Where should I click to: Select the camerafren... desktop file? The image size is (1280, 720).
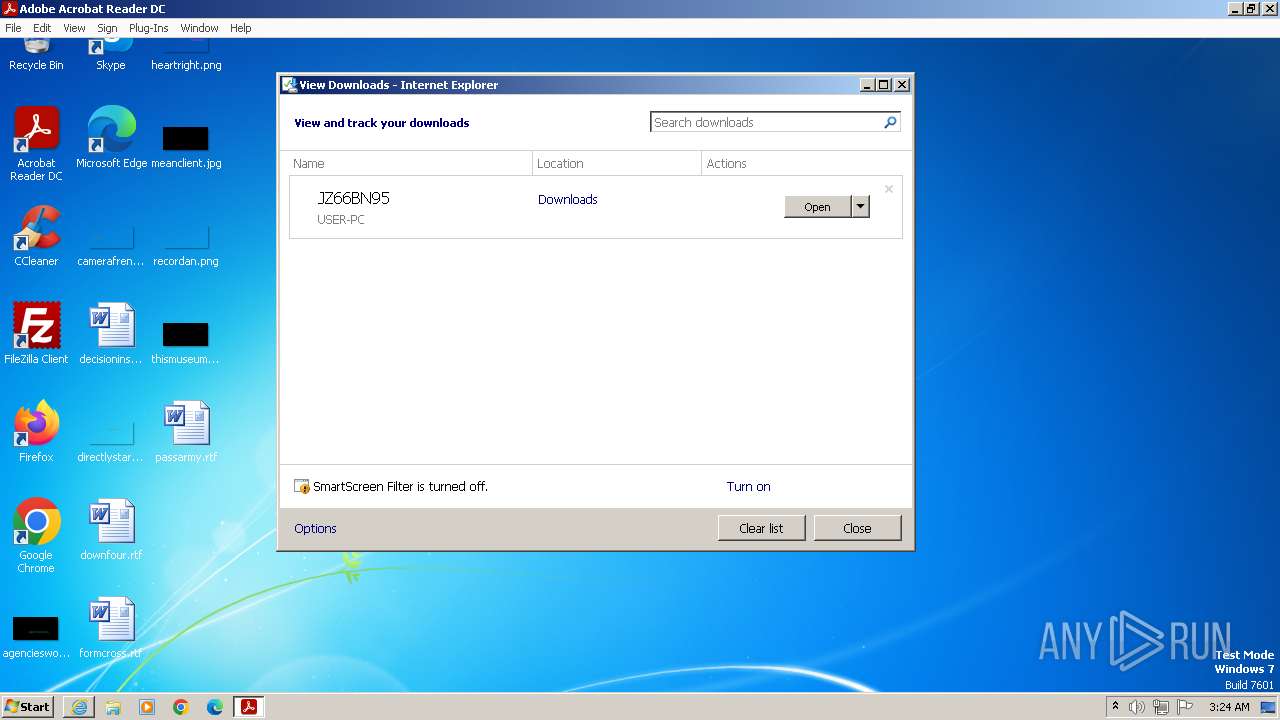111,246
